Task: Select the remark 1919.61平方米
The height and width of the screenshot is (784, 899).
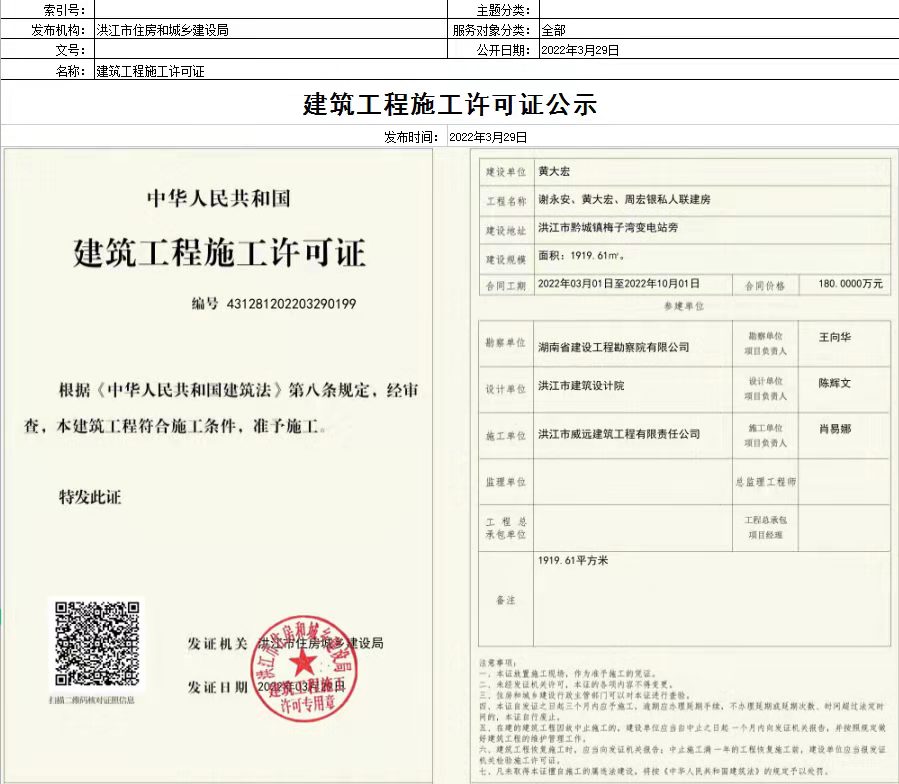Action: coord(573,560)
